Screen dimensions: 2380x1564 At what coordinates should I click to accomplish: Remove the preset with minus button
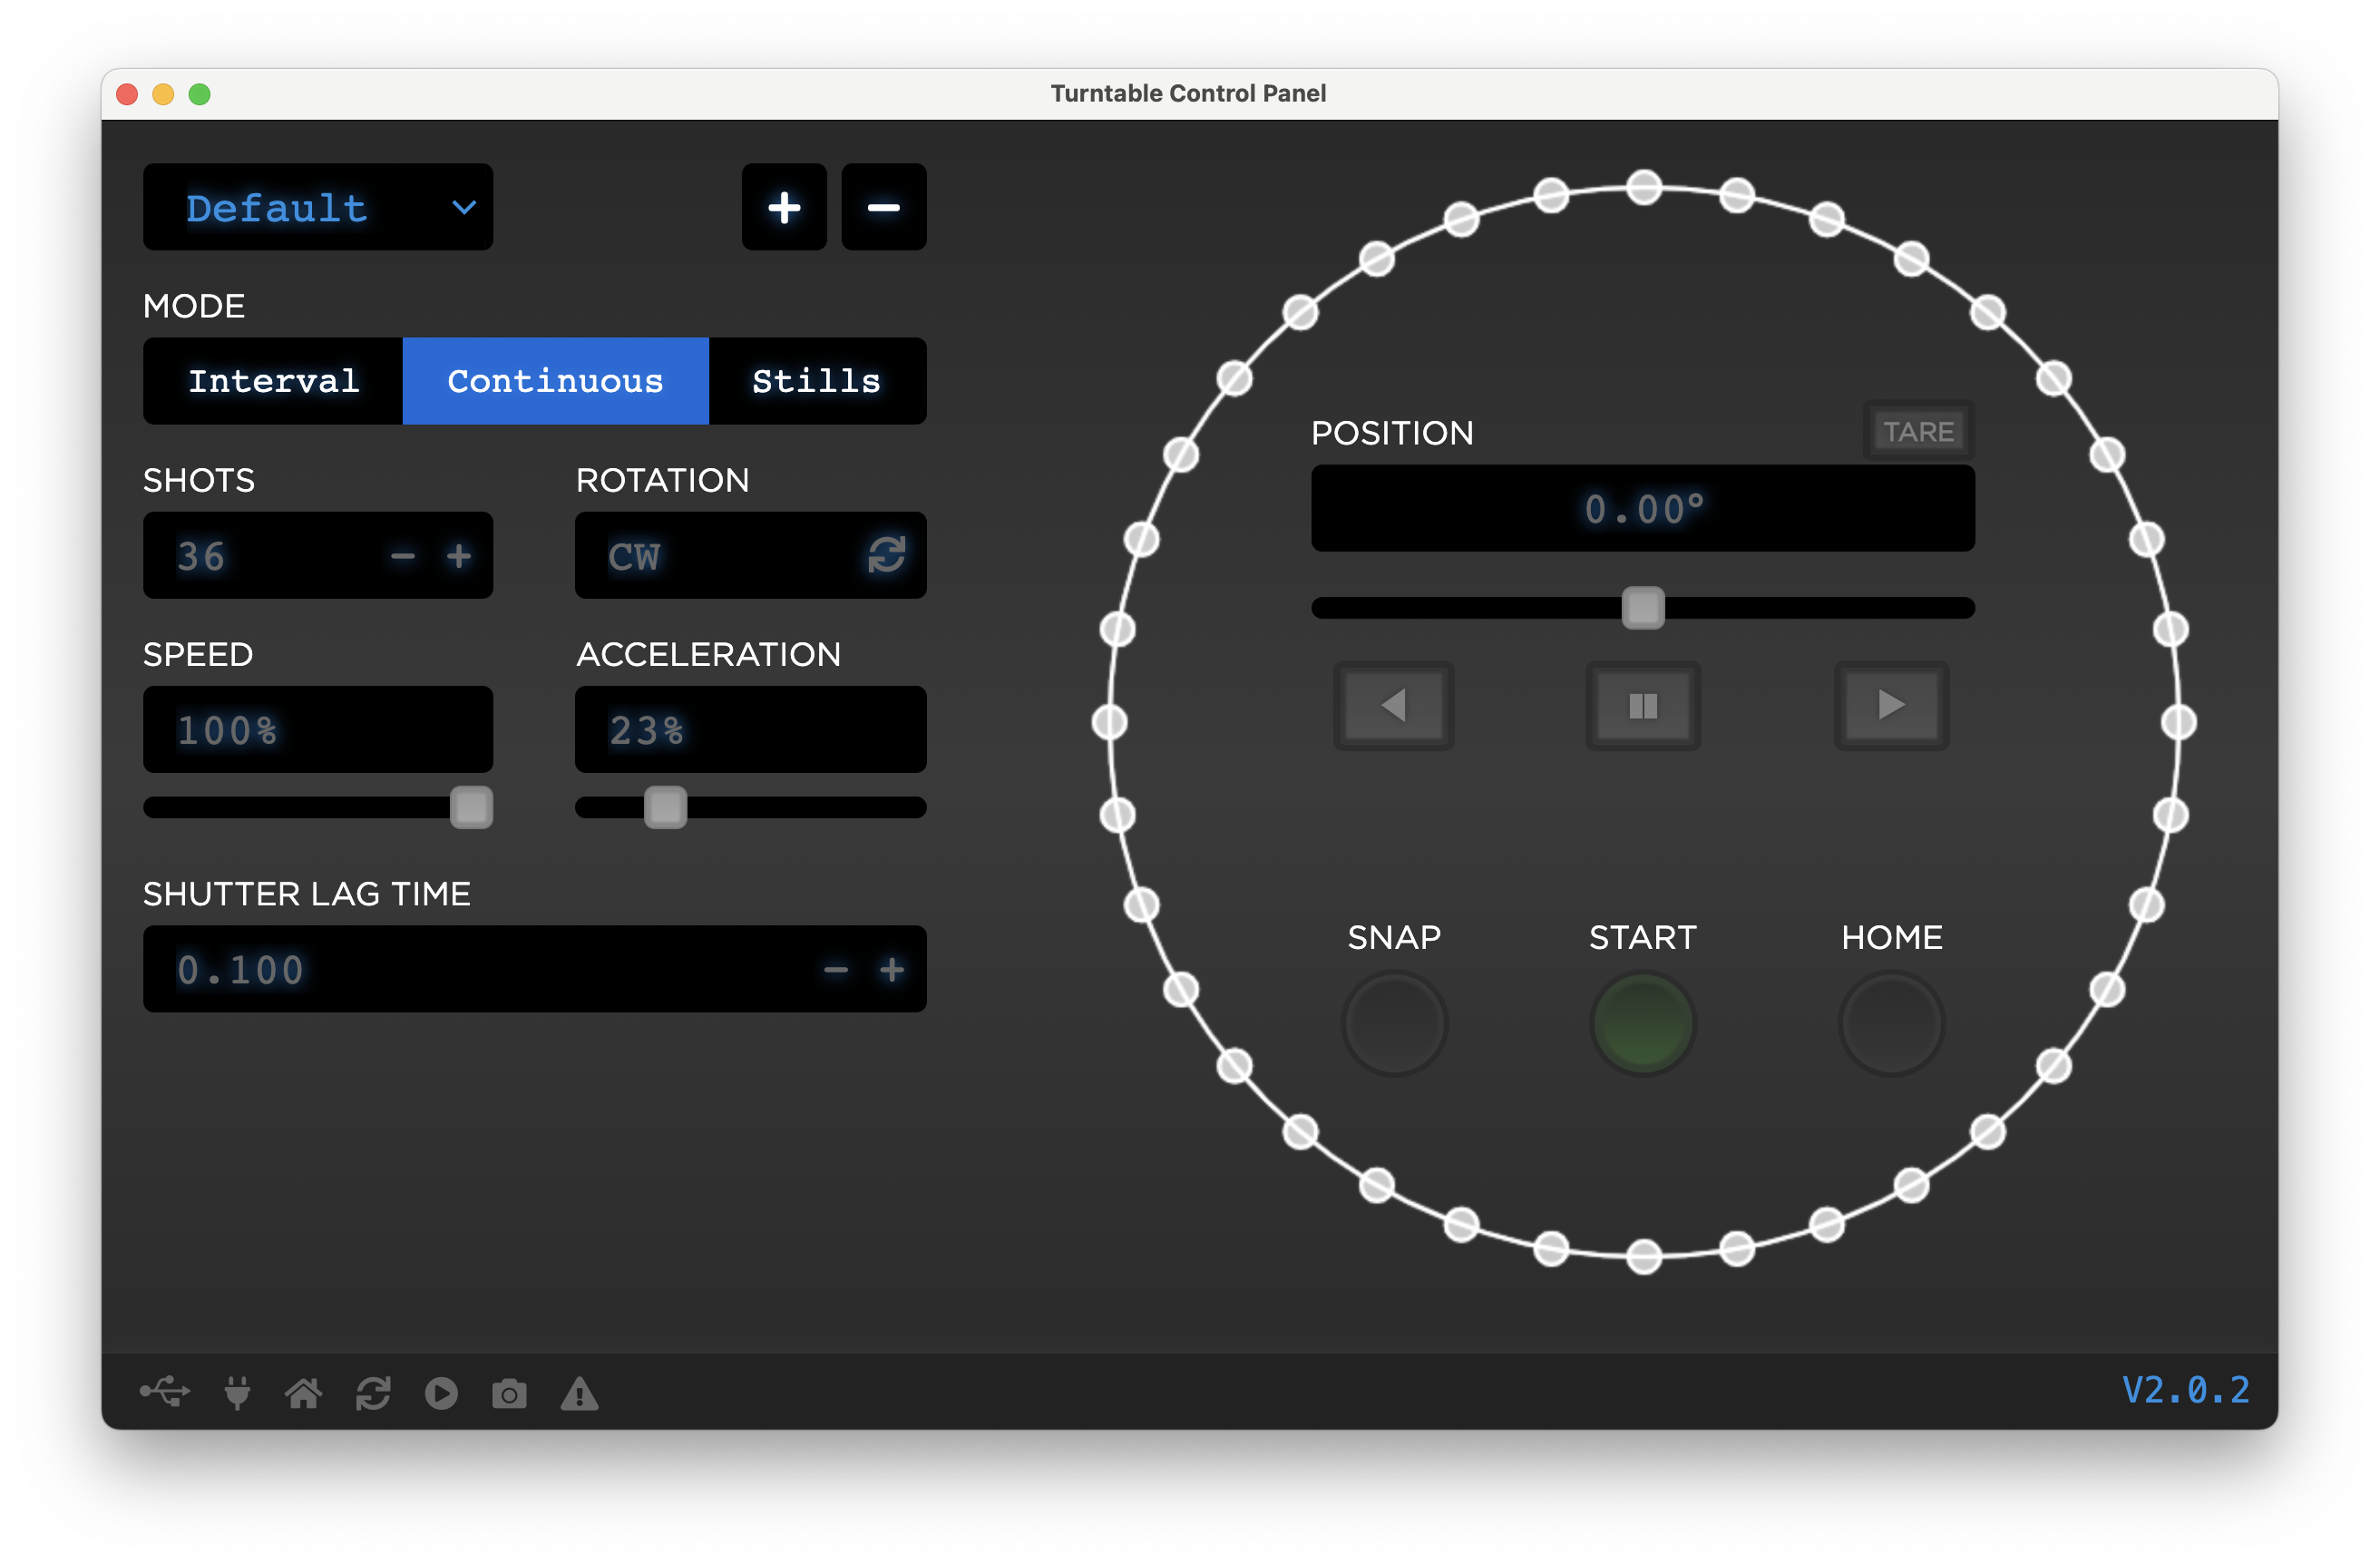[x=883, y=207]
